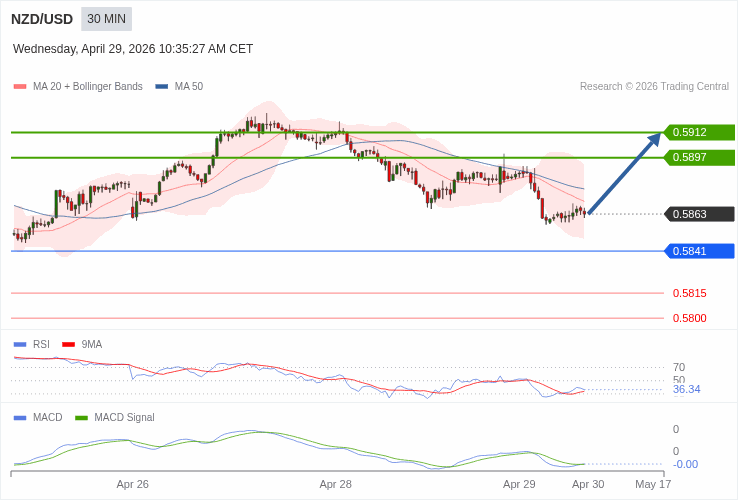Click the Apr 26 date axis marker
The image size is (738, 500).
click(x=132, y=484)
